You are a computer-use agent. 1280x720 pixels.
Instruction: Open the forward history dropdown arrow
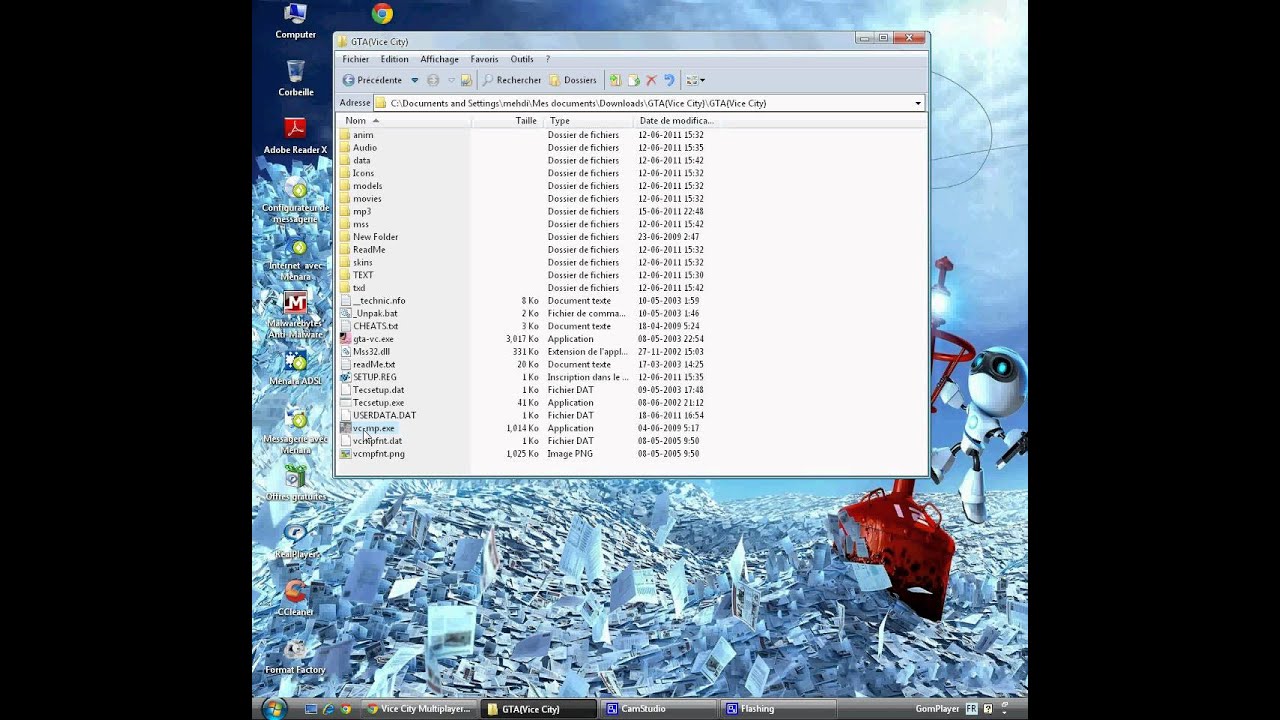tap(451, 80)
